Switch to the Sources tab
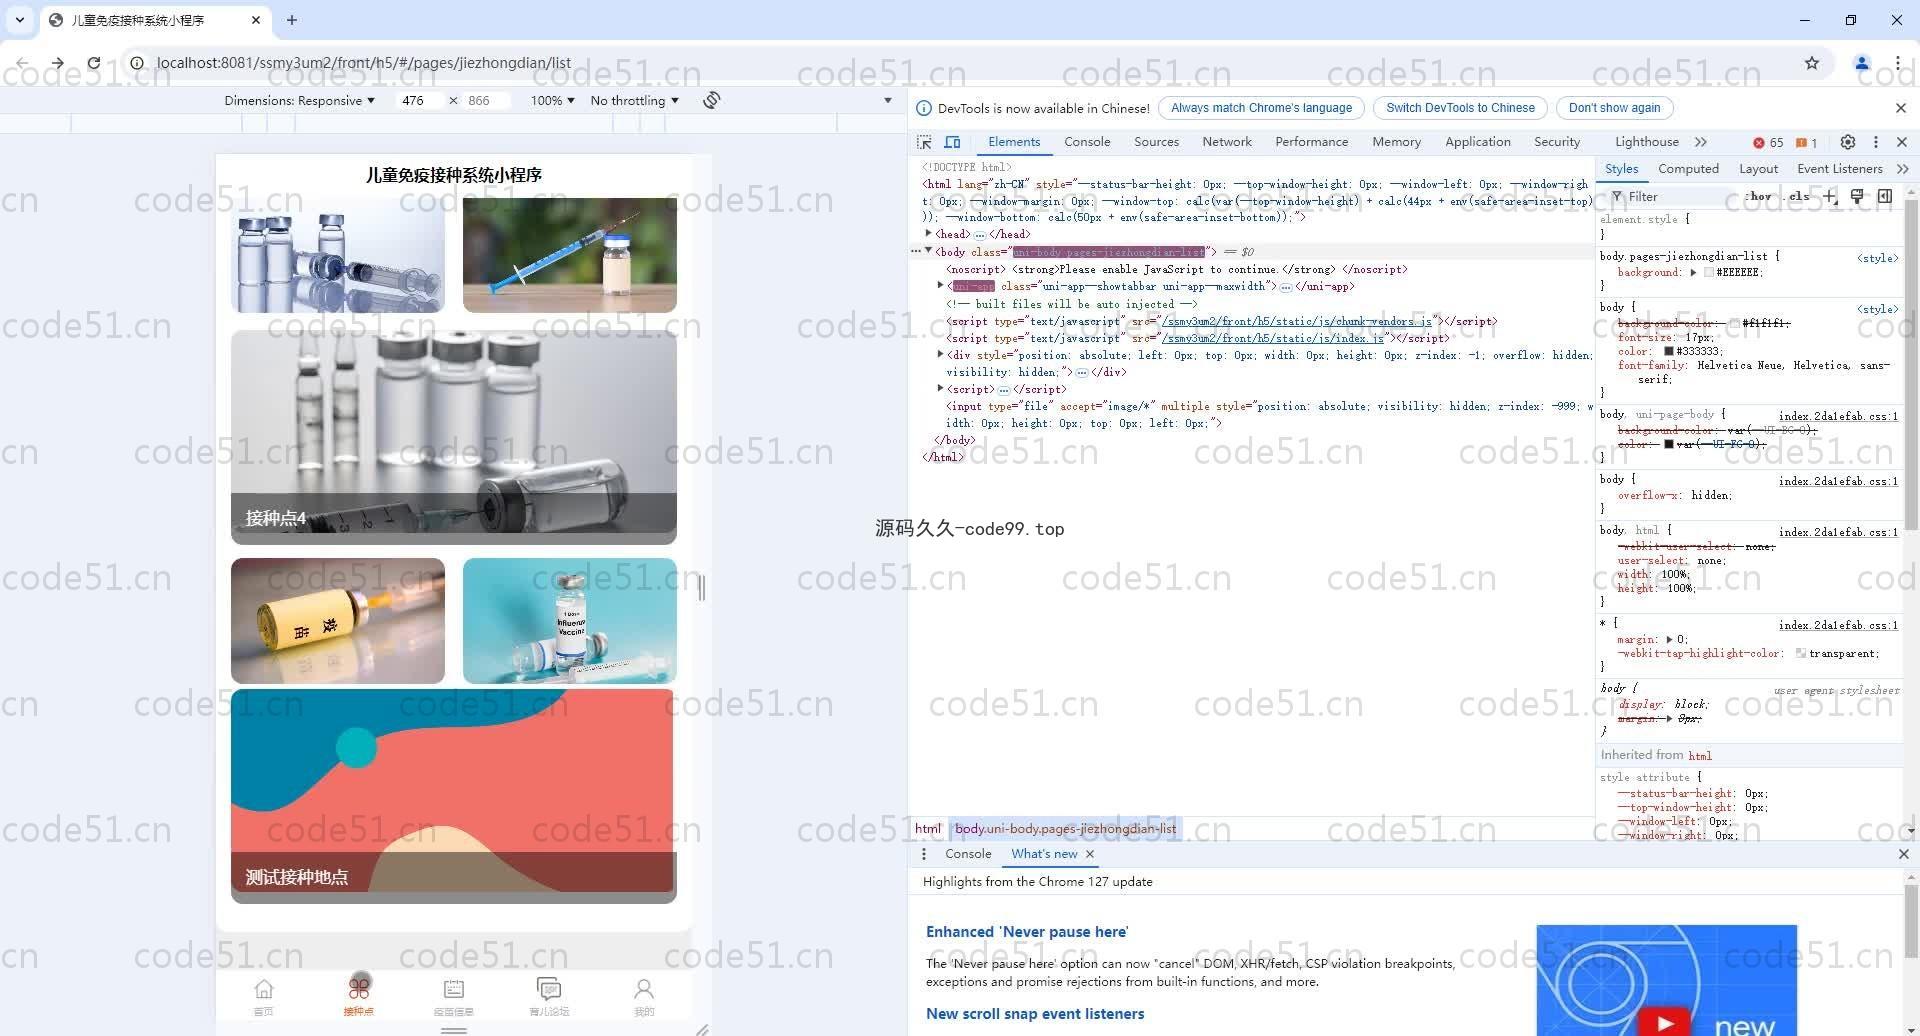Viewport: 1920px width, 1036px height. pos(1156,142)
